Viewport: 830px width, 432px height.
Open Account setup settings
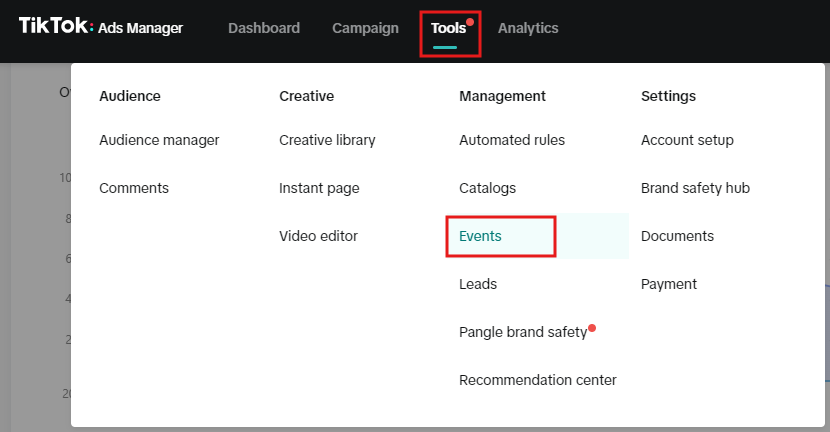687,140
